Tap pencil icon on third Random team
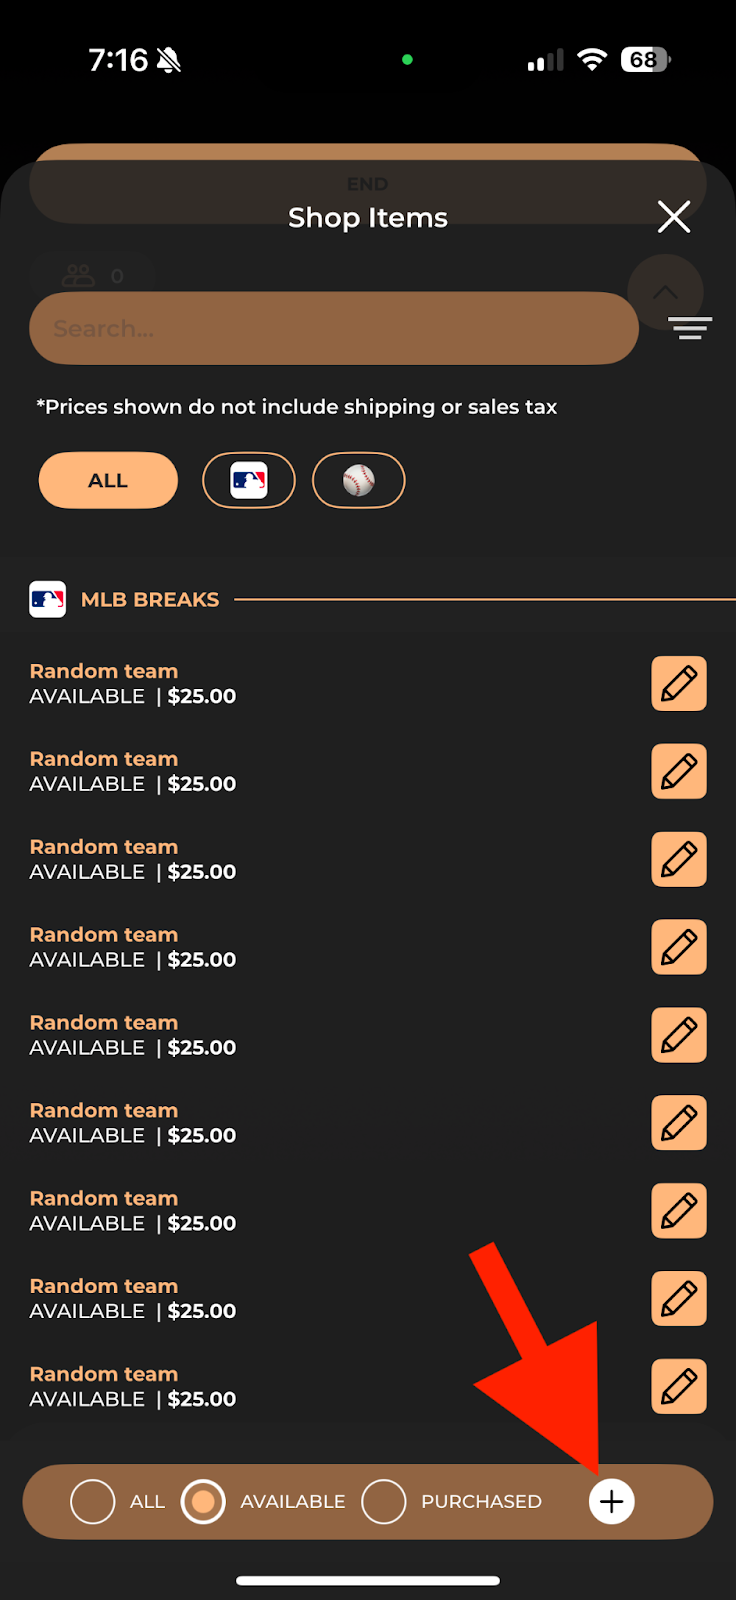This screenshot has width=736, height=1600. tap(679, 860)
